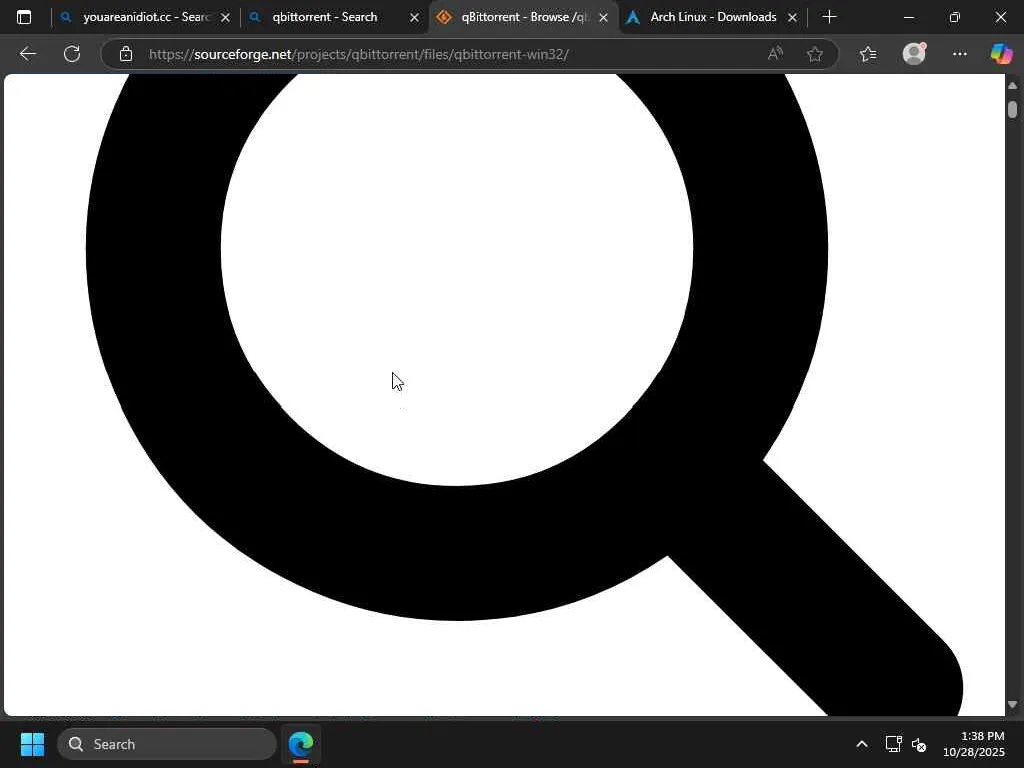
Task: Open the clock showing 1:38 PM
Action: point(973,744)
